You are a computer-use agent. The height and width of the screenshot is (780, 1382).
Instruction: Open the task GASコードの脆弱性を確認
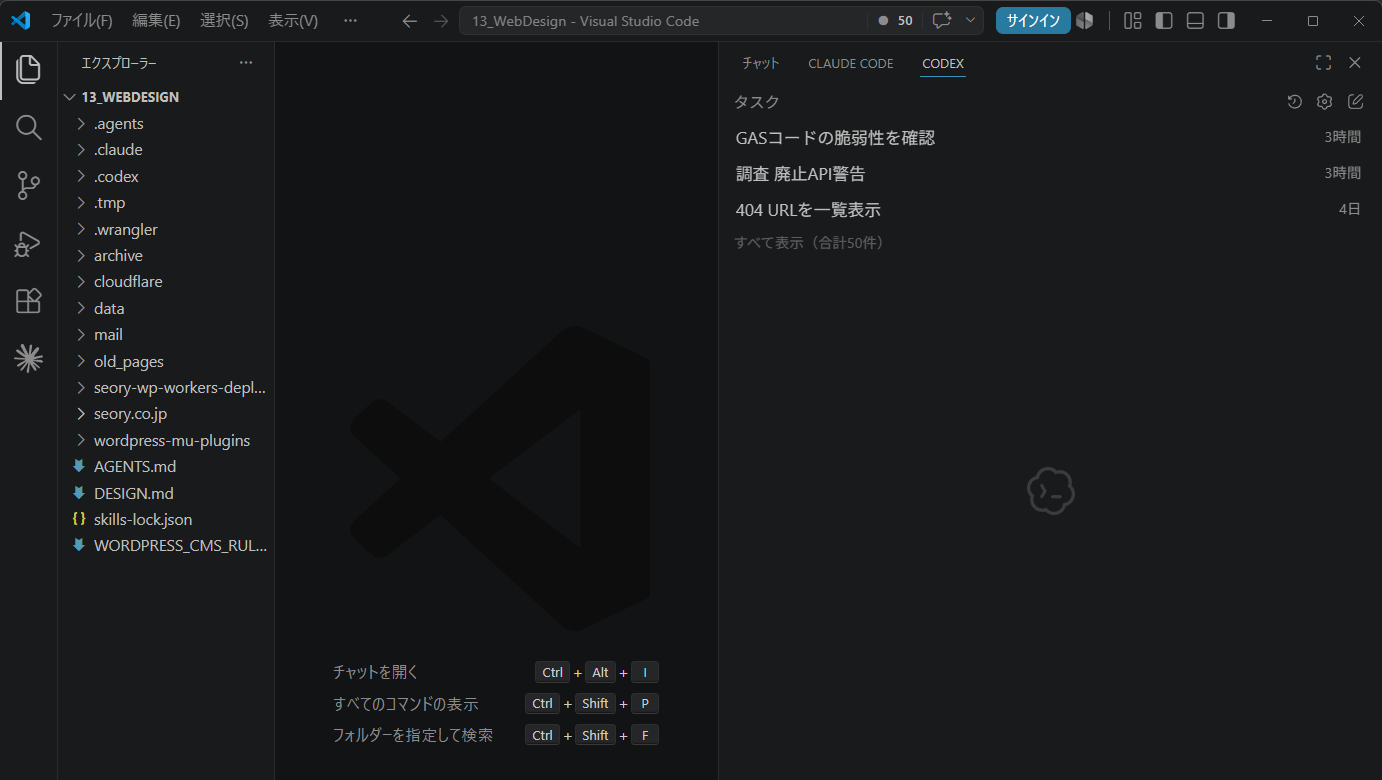pos(1048,138)
